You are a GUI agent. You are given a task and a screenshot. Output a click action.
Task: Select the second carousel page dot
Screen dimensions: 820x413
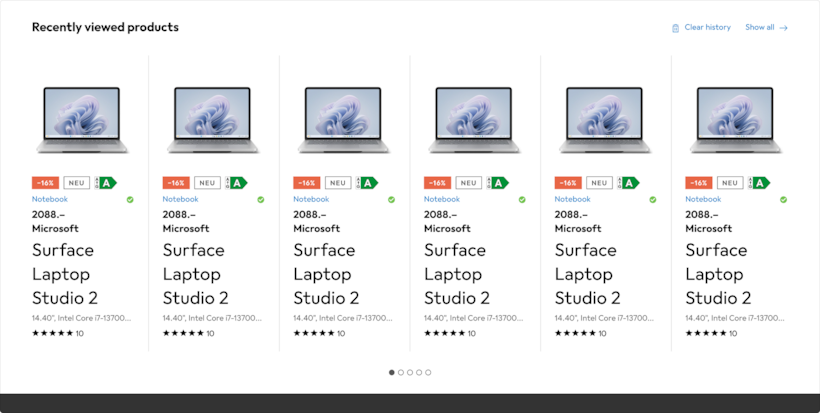click(x=401, y=372)
